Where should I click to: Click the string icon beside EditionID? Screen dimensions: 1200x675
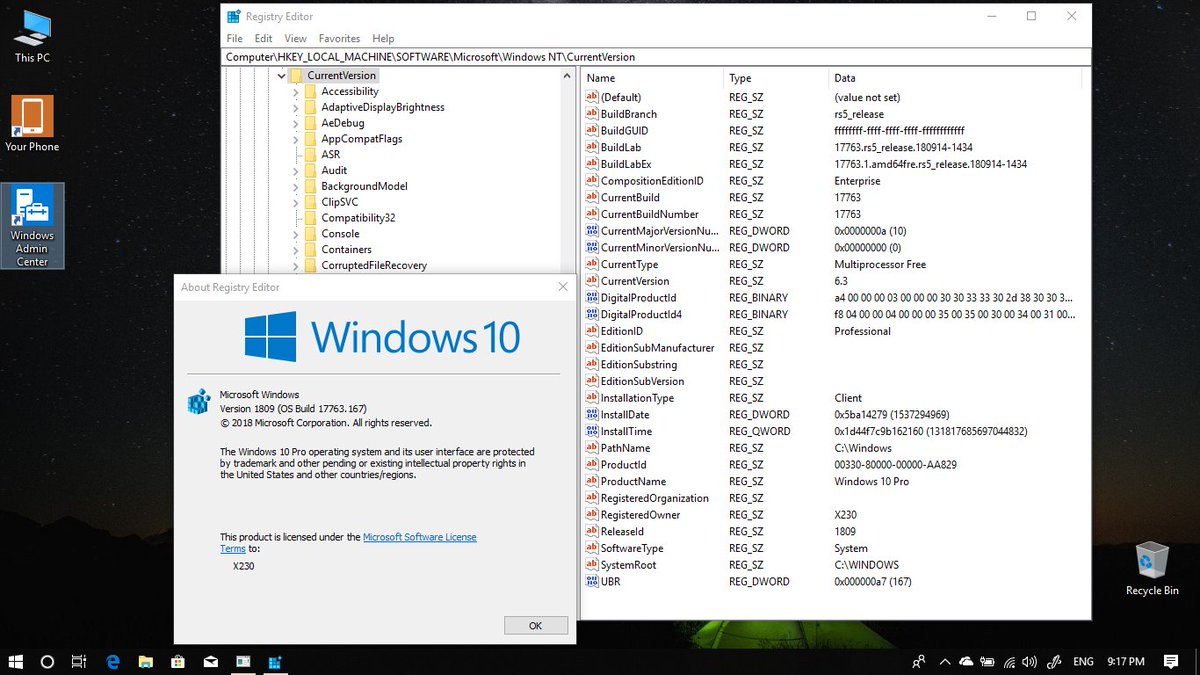(x=591, y=331)
